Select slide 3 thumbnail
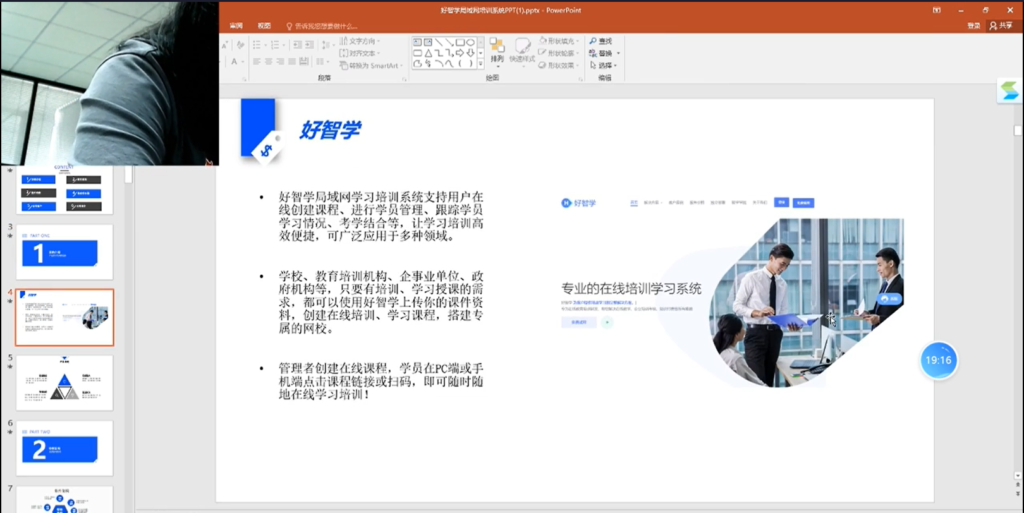The height and width of the screenshot is (513, 1024). [64, 252]
